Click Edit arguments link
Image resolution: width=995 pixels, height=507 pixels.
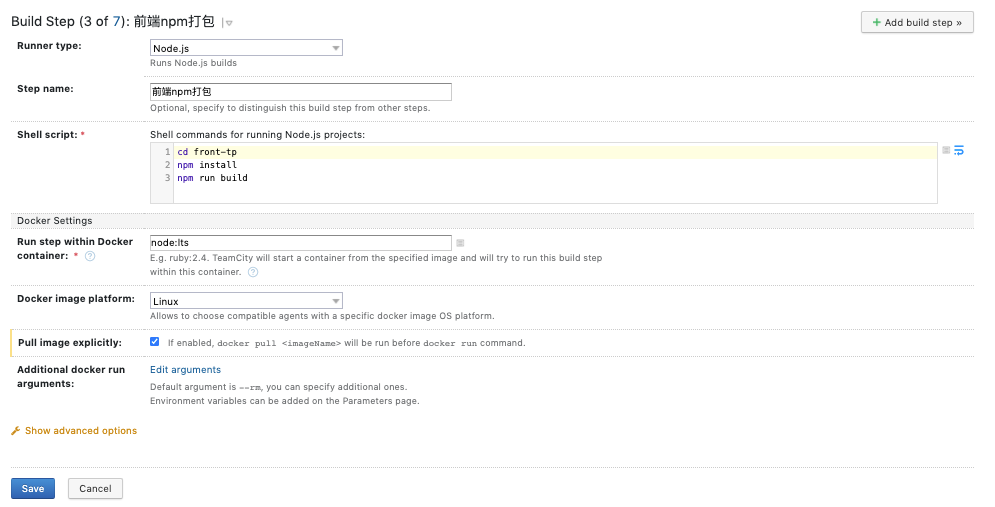(185, 370)
